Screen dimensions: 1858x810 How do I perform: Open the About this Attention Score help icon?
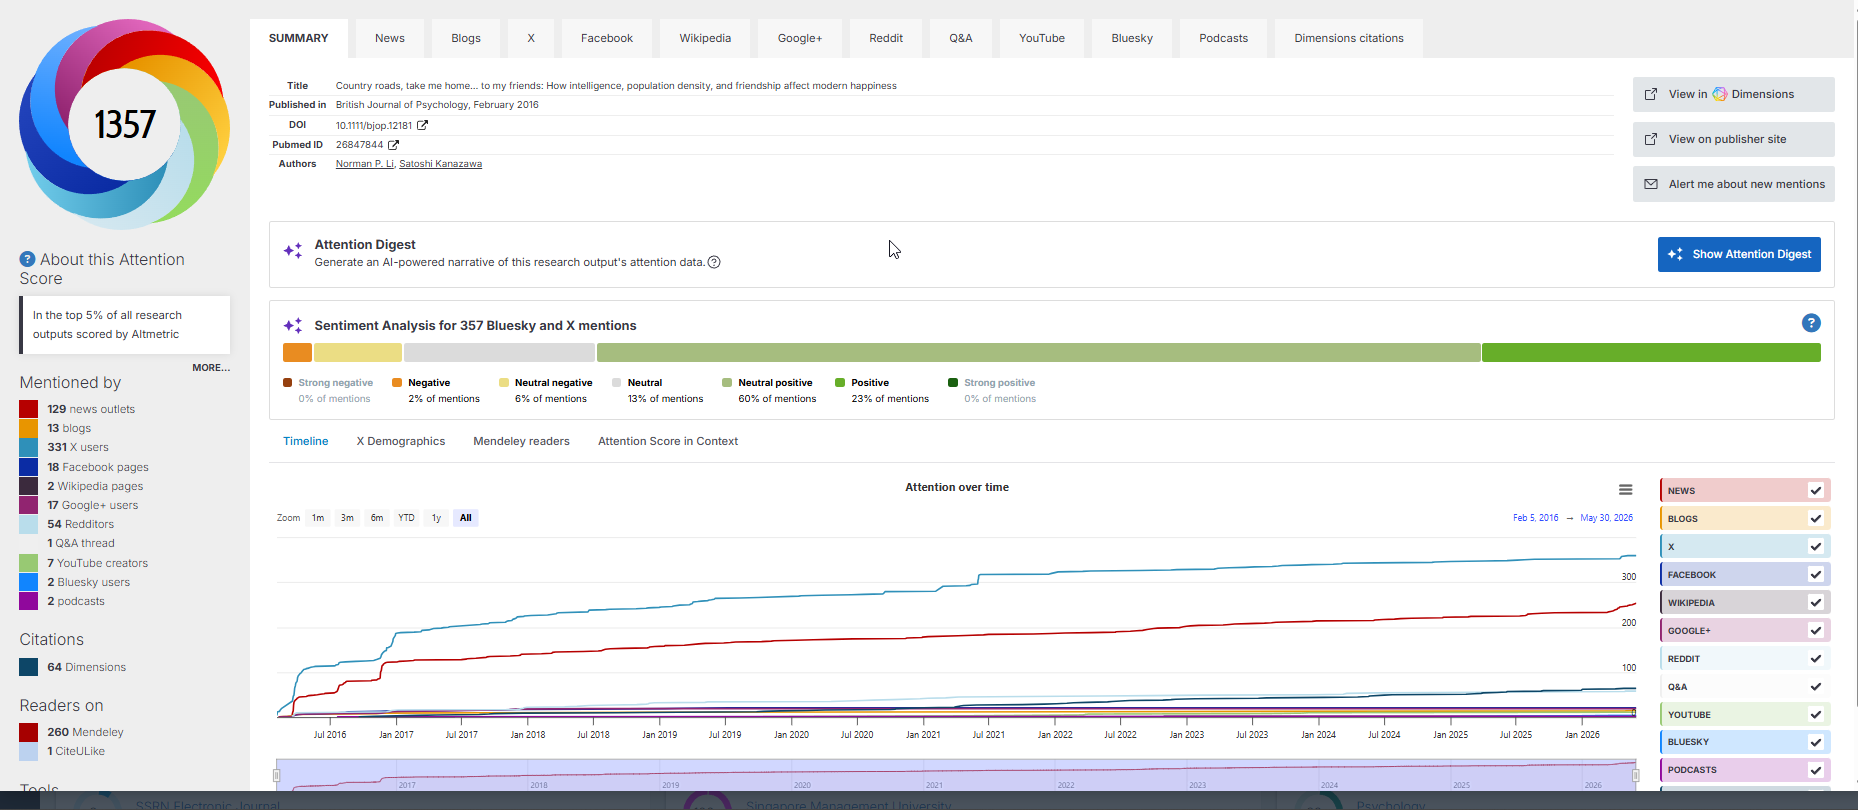tap(28, 259)
